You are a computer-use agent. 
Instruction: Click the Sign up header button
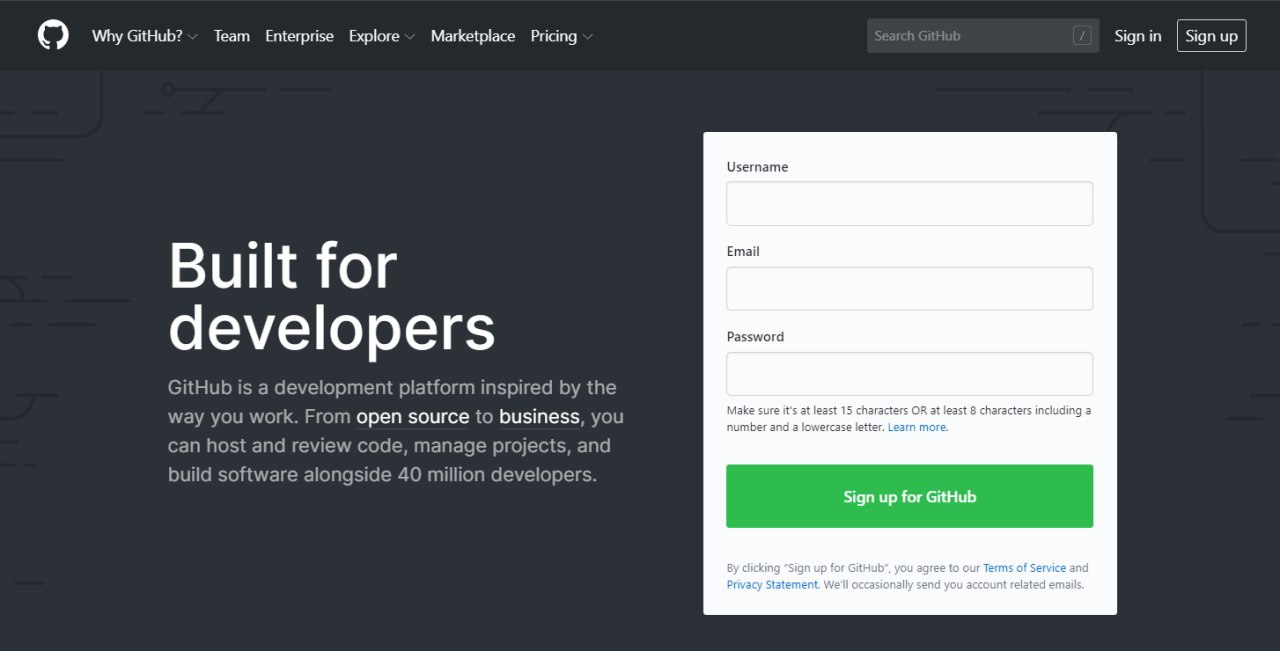tap(1211, 36)
